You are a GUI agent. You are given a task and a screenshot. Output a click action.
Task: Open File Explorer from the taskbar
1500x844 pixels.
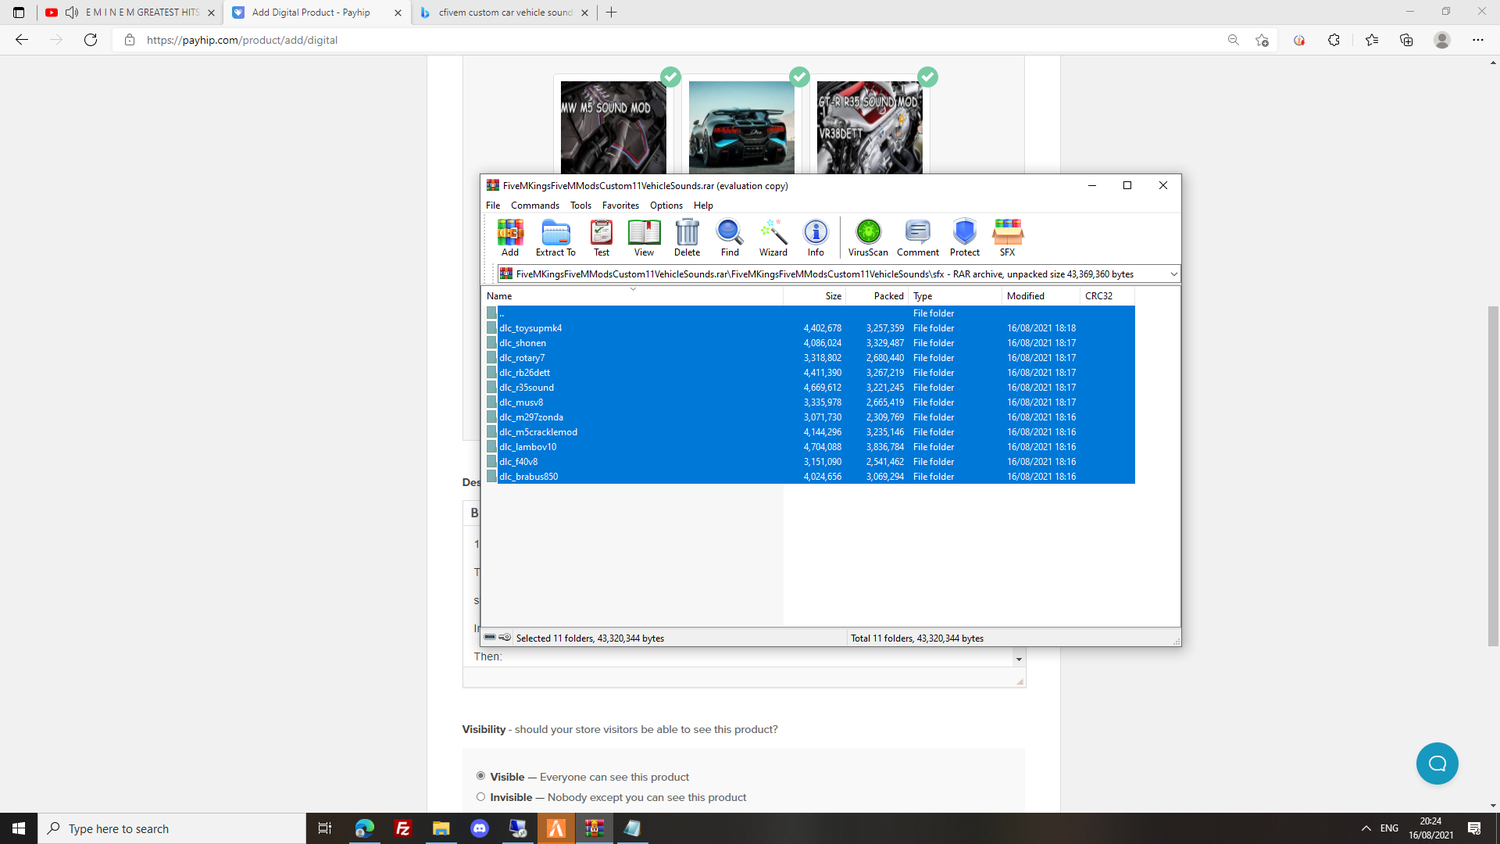click(441, 828)
